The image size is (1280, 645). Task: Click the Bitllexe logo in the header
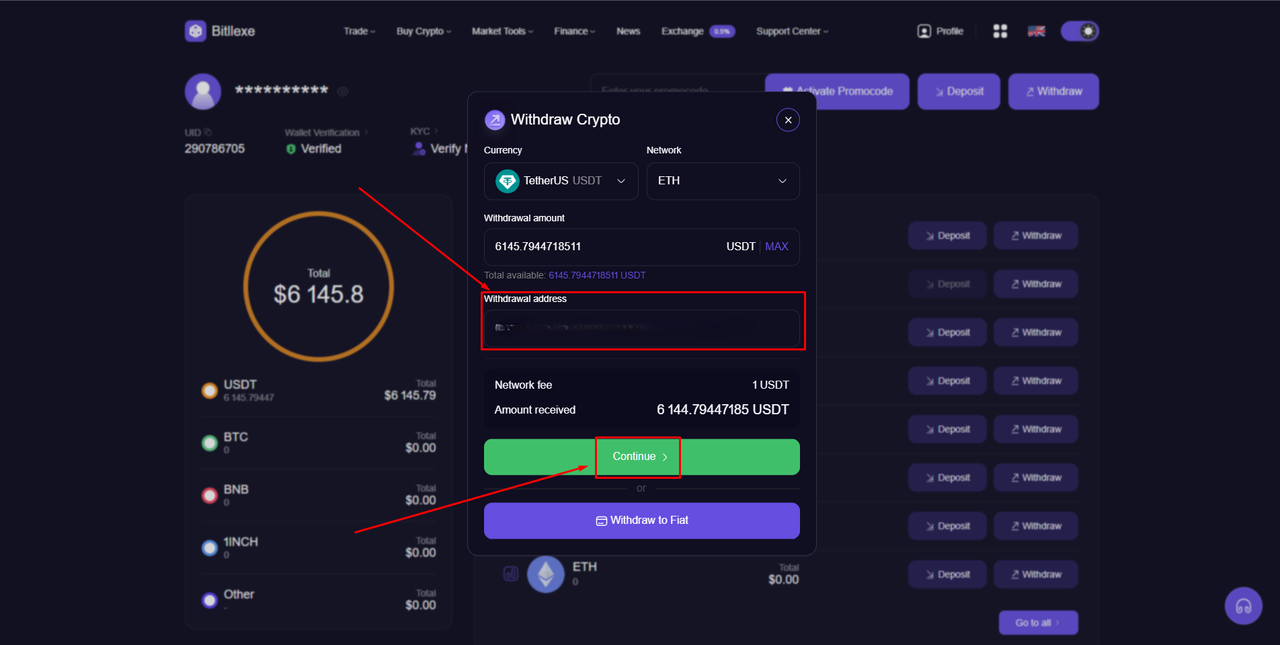[x=220, y=31]
